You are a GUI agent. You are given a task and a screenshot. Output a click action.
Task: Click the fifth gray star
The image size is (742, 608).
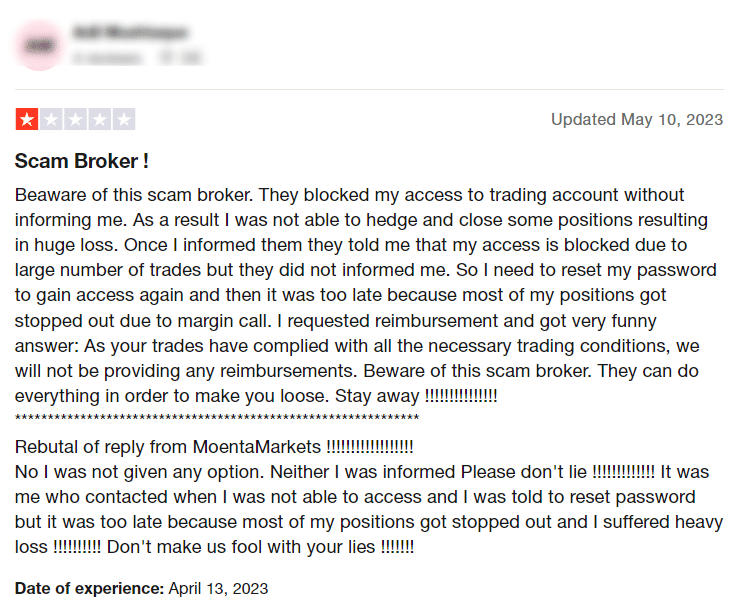pyautogui.click(x=124, y=120)
